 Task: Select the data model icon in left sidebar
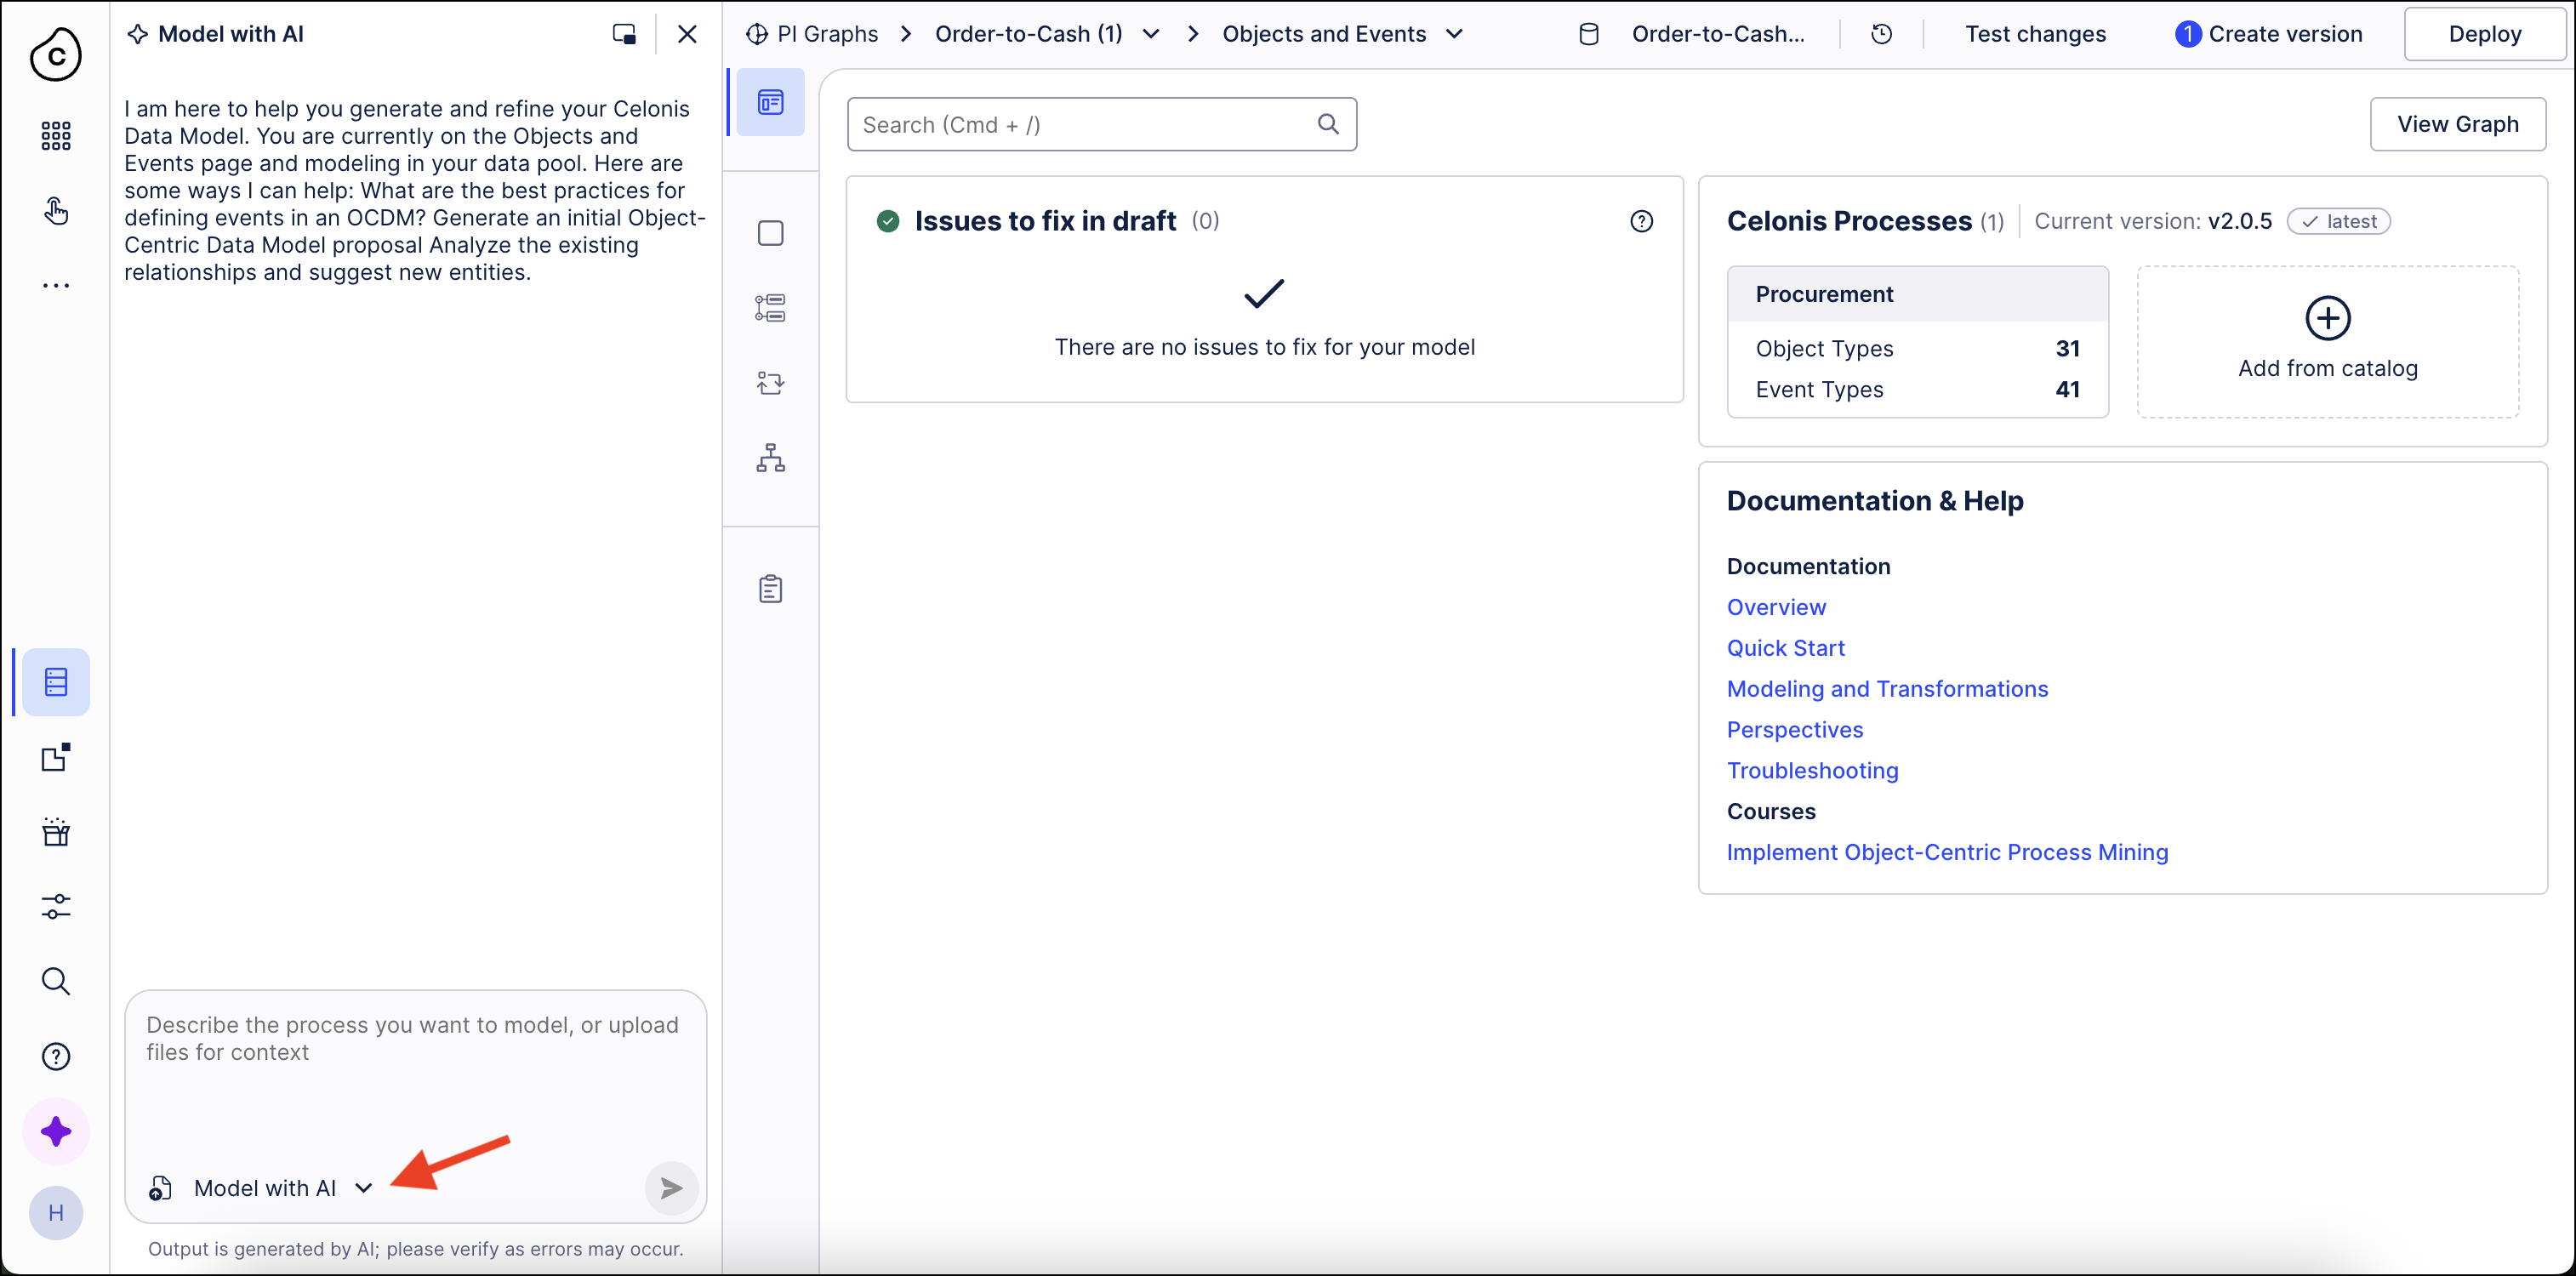56,682
